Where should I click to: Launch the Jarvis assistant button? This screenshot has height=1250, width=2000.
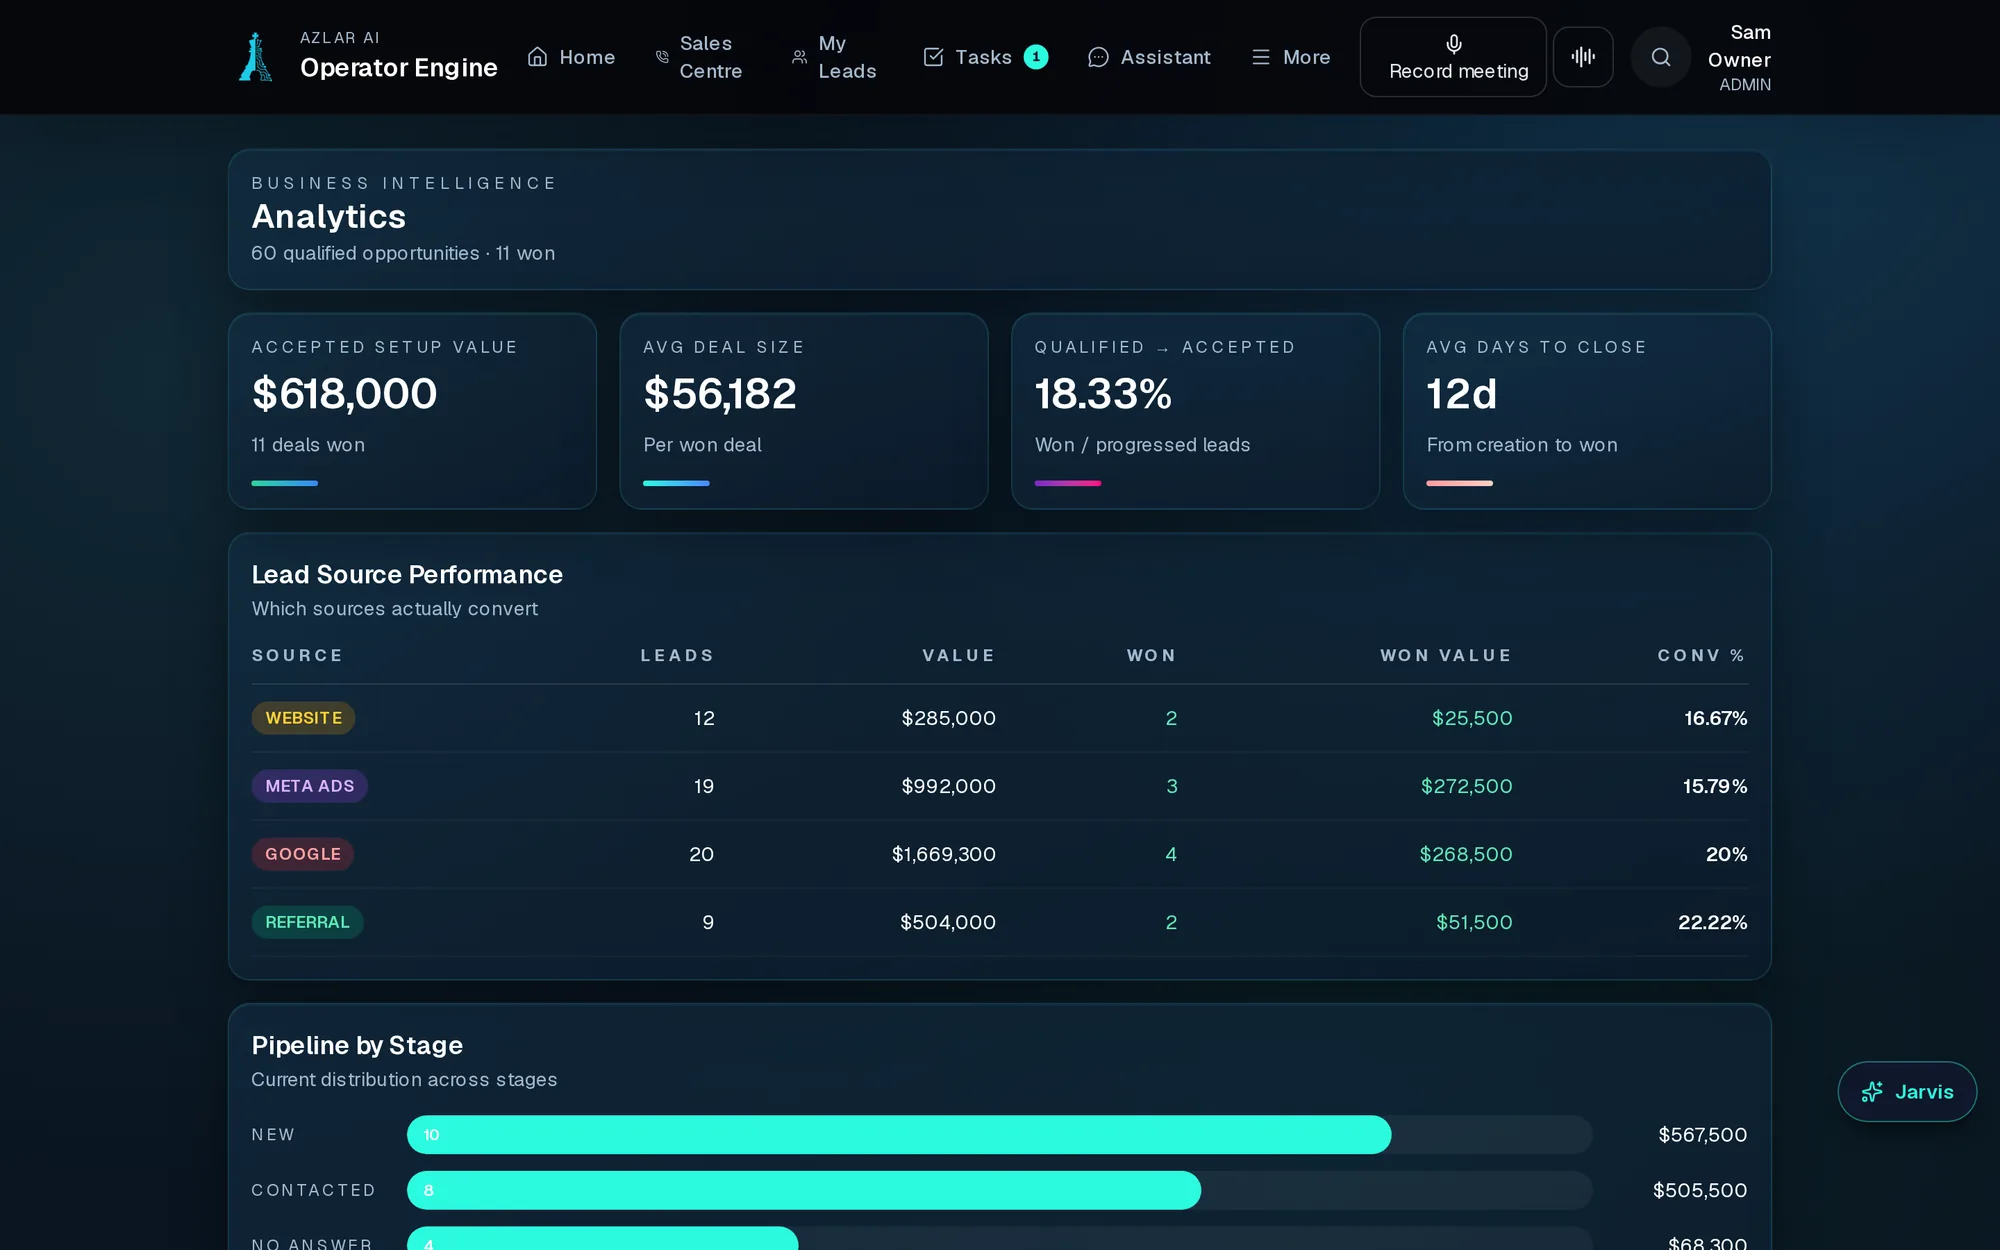pos(1907,1092)
